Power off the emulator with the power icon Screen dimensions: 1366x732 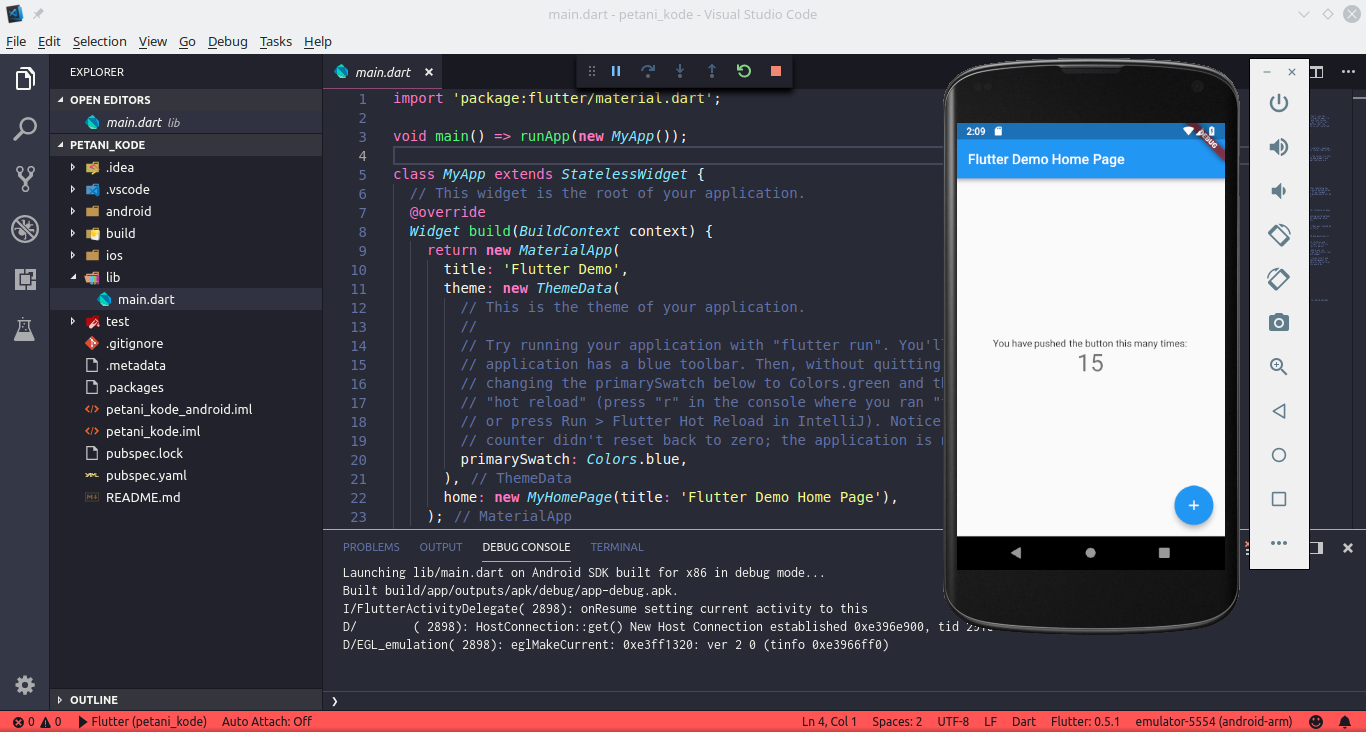point(1278,102)
